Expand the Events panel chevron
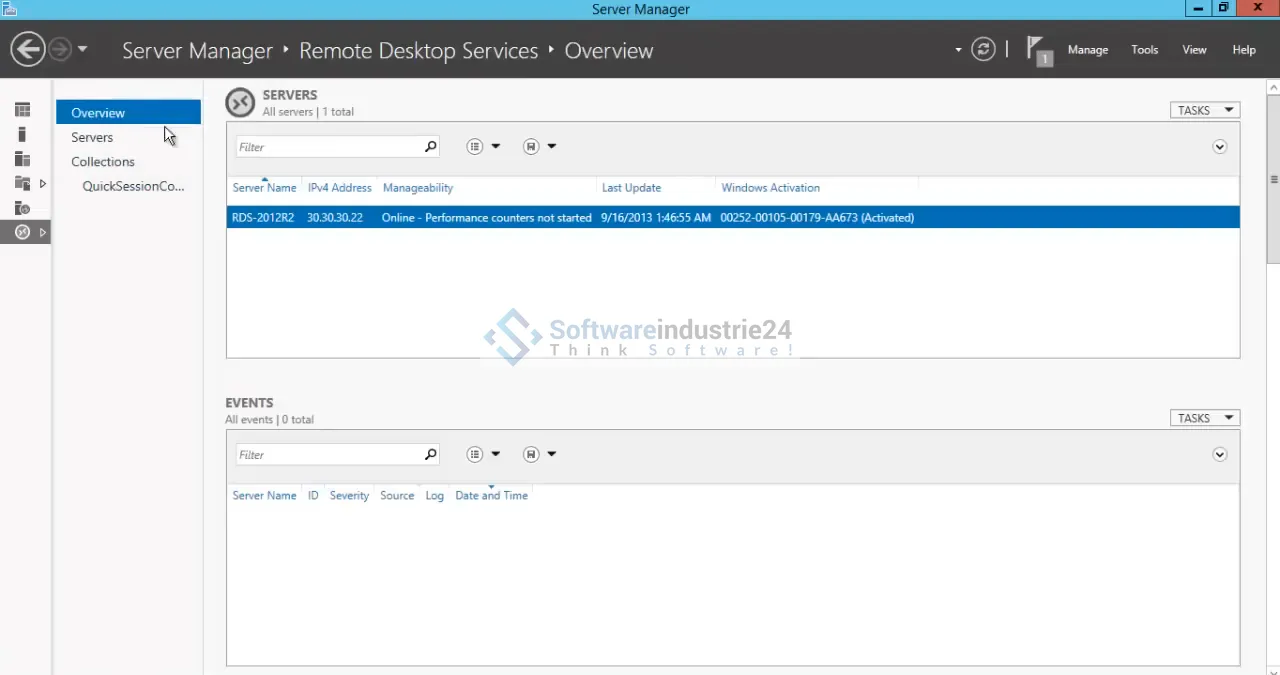Viewport: 1280px width, 675px height. [x=1219, y=455]
